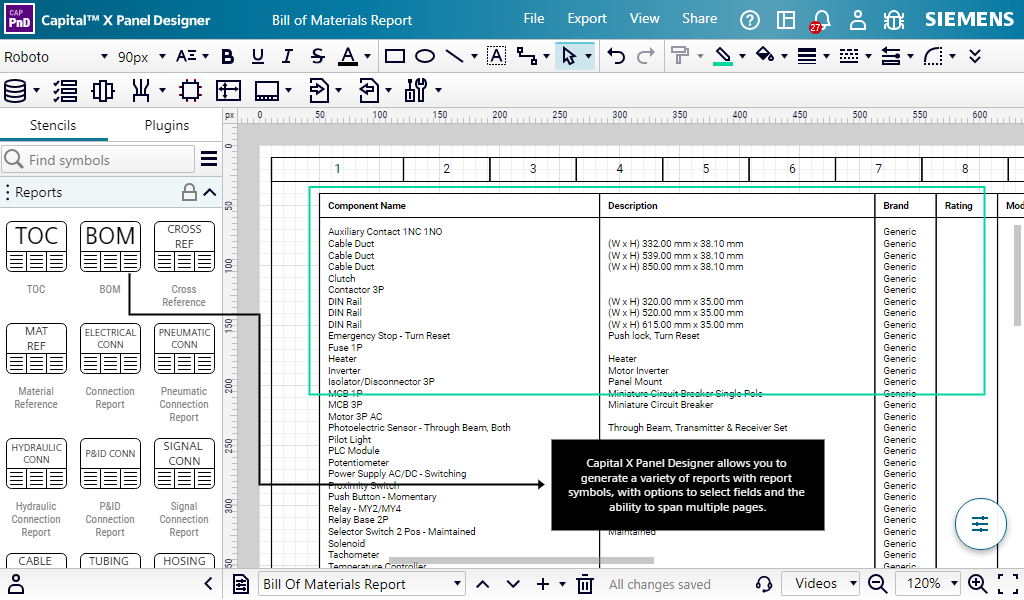The width and height of the screenshot is (1024, 600).
Task: Open the Bill Of Materials Report page dropdown
Action: click(x=362, y=584)
